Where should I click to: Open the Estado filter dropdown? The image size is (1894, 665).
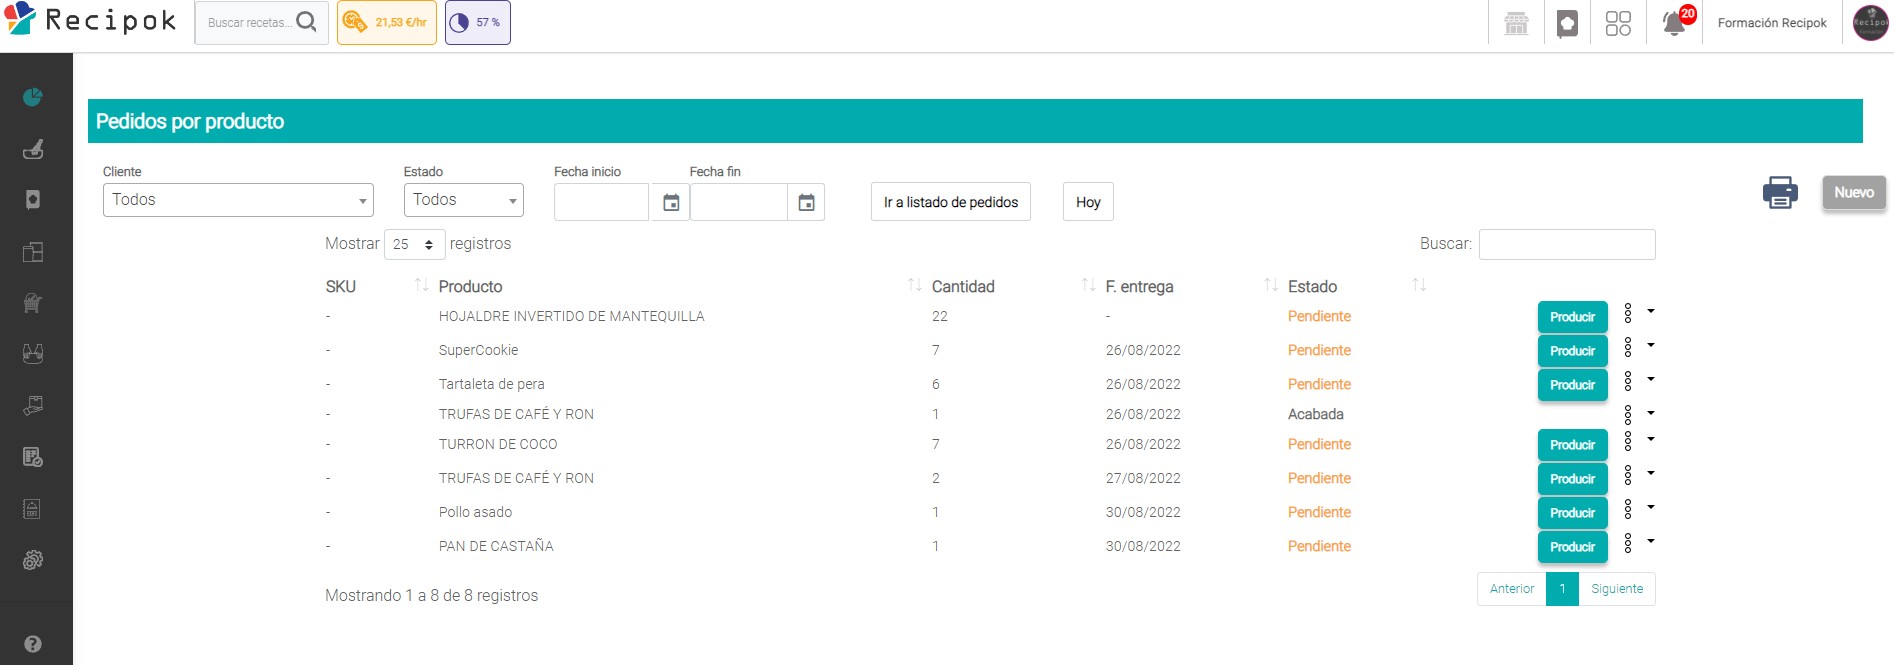464,200
